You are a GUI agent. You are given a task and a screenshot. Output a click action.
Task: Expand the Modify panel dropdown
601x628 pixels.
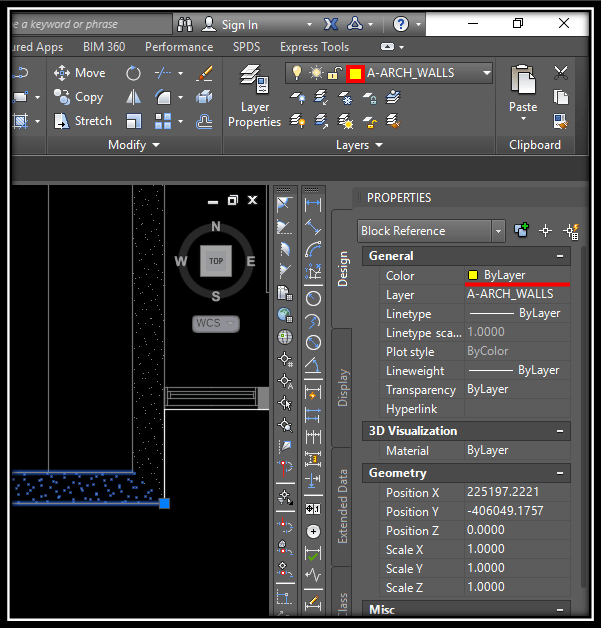pyautogui.click(x=156, y=145)
